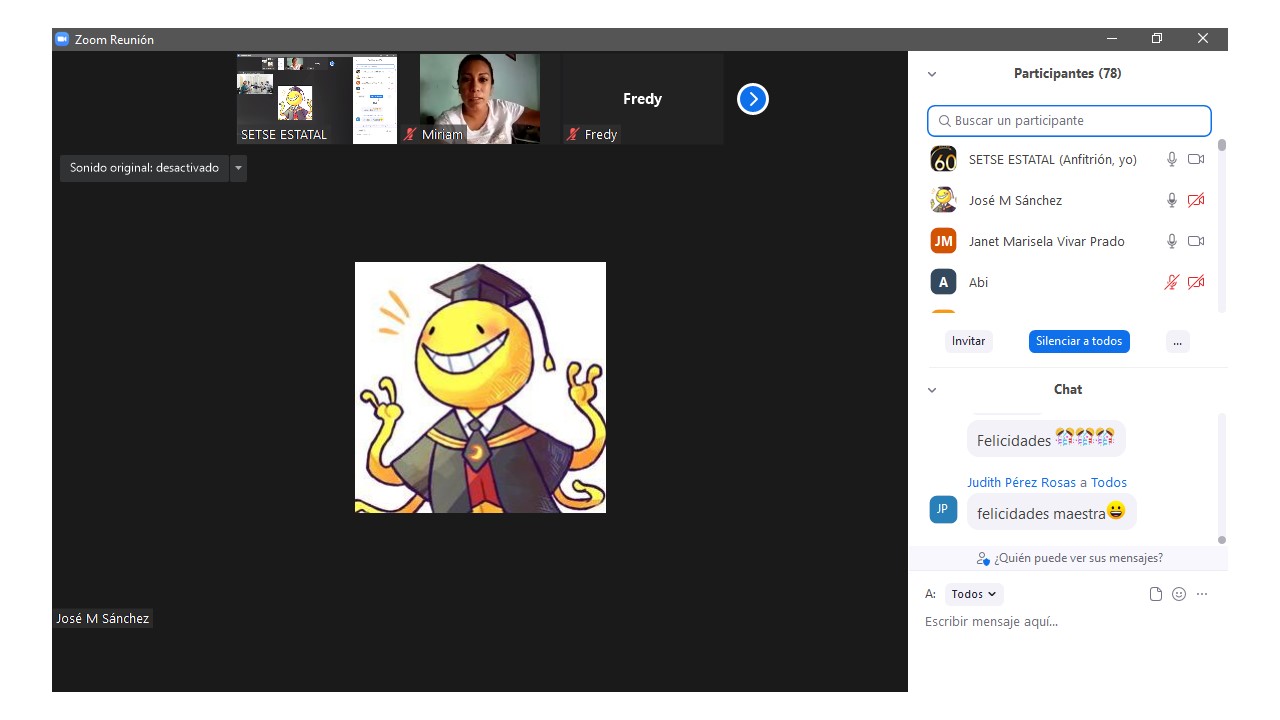The height and width of the screenshot is (720, 1280).
Task: Click the muted mic icon on Miriam thumbnail
Action: coord(410,134)
